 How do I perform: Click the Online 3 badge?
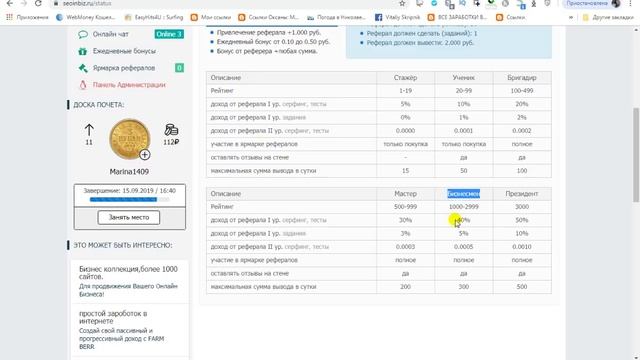click(169, 34)
